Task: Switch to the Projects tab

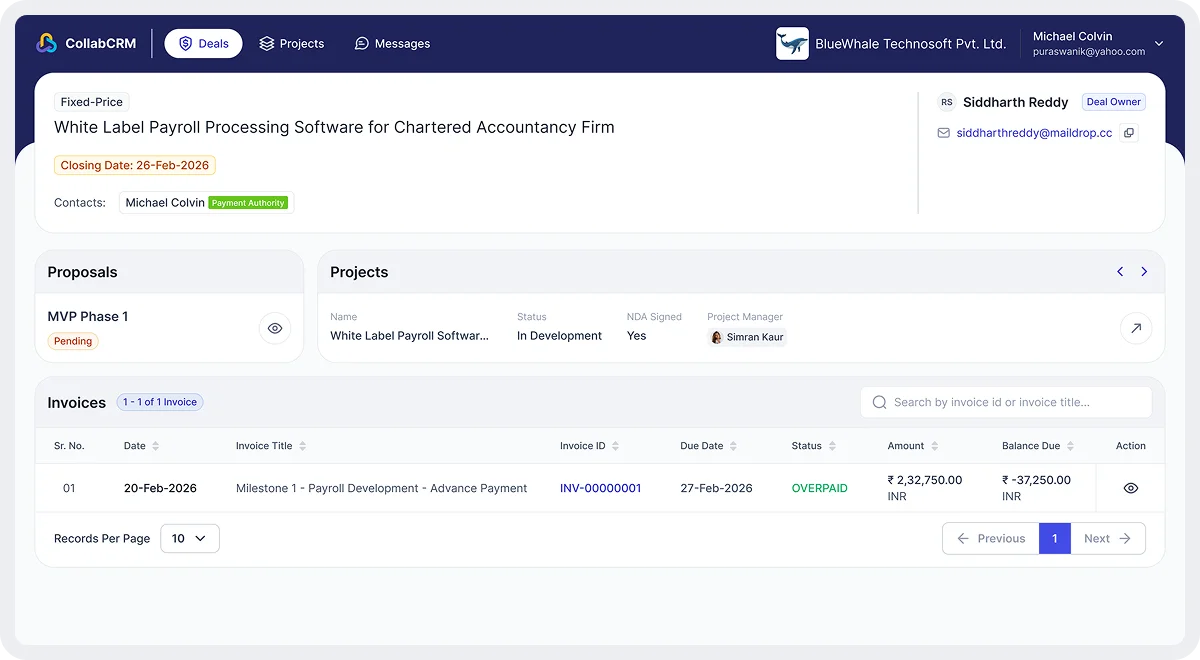Action: (x=292, y=43)
